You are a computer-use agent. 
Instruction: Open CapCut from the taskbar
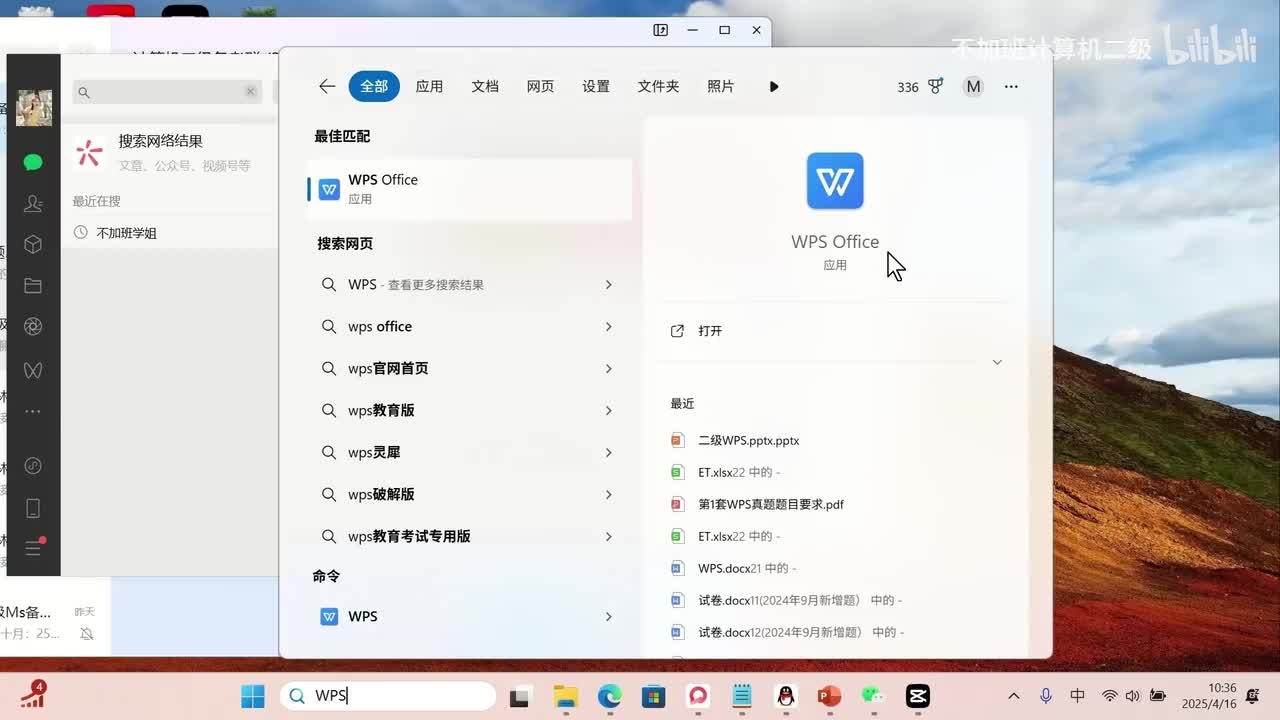917,697
